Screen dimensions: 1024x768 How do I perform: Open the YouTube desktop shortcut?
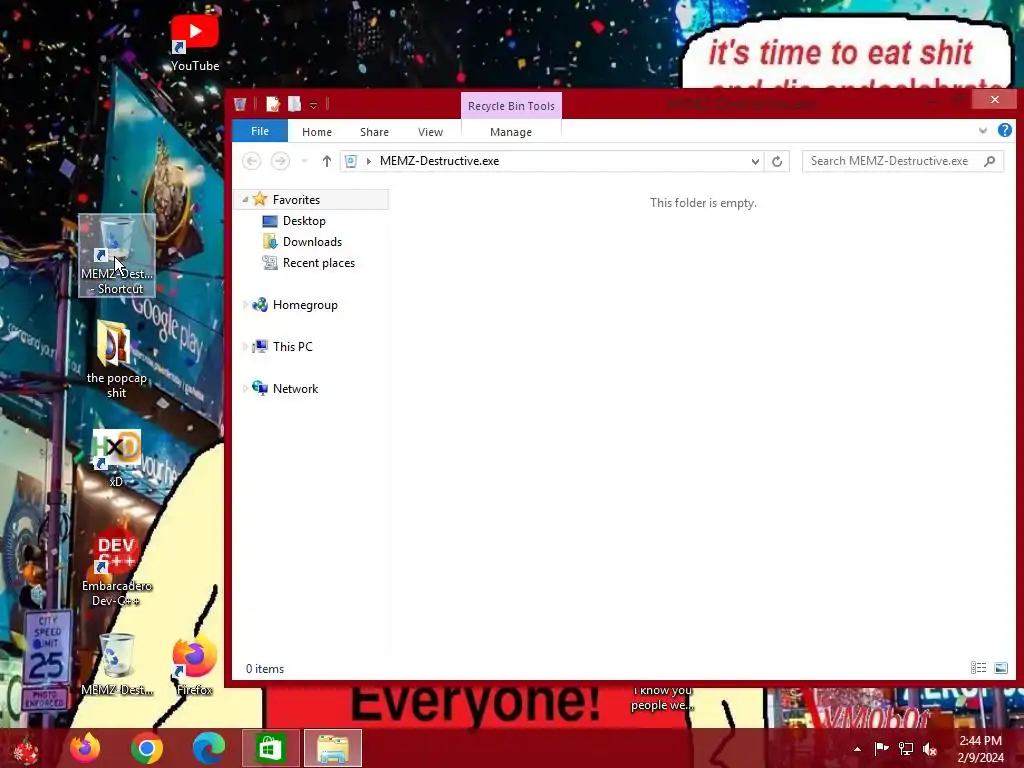pos(195,42)
